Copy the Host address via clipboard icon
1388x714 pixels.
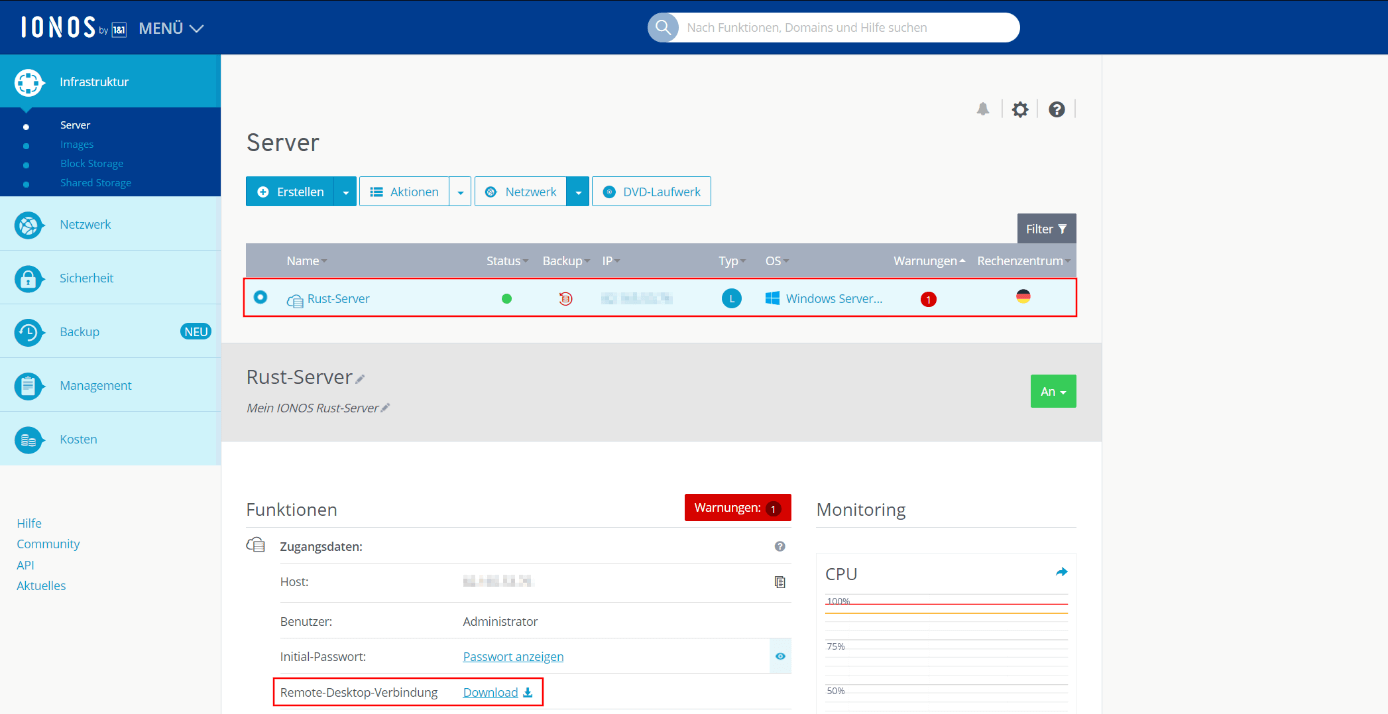click(780, 582)
